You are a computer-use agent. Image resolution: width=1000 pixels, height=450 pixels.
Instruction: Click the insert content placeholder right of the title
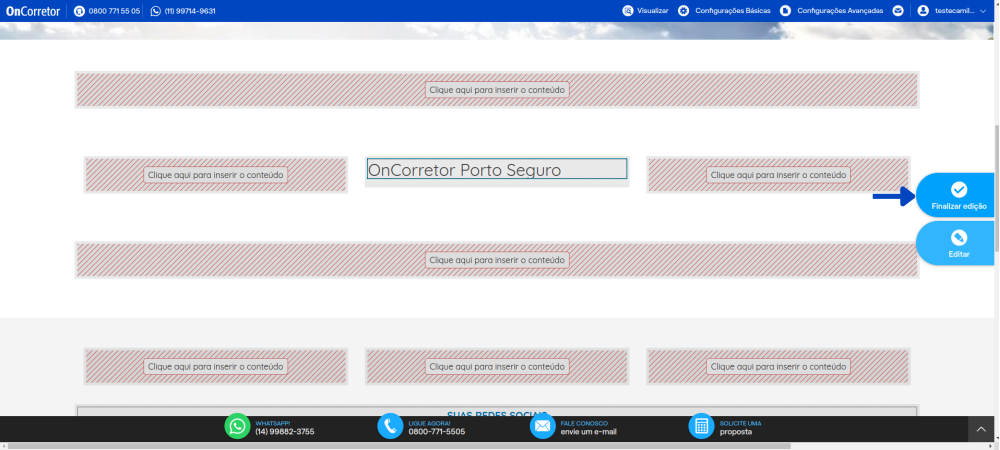coord(778,175)
